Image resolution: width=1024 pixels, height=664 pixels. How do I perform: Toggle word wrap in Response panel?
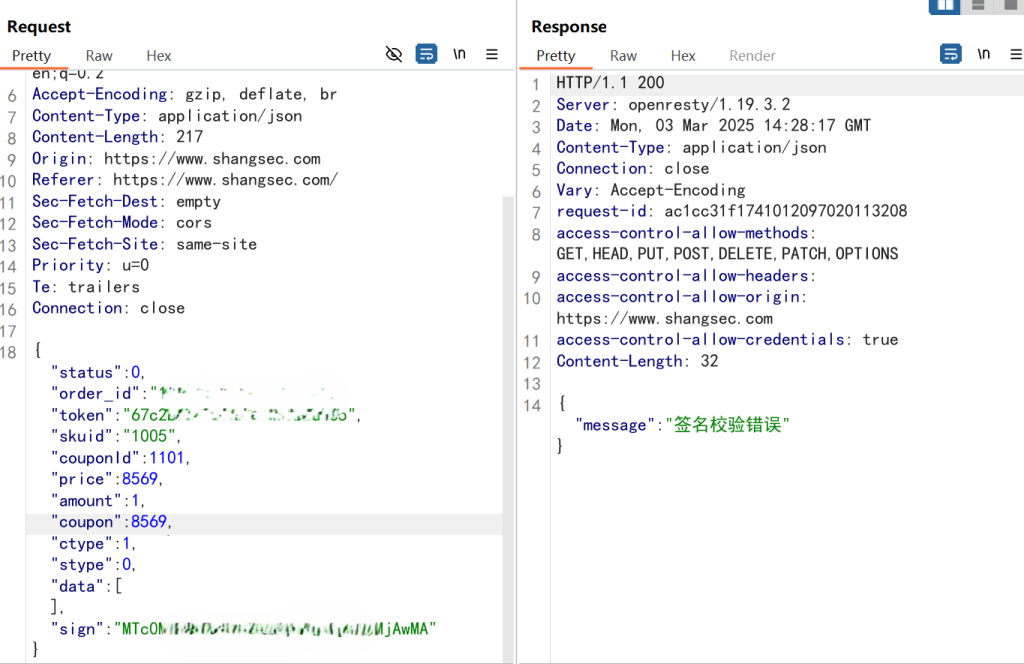(x=951, y=54)
